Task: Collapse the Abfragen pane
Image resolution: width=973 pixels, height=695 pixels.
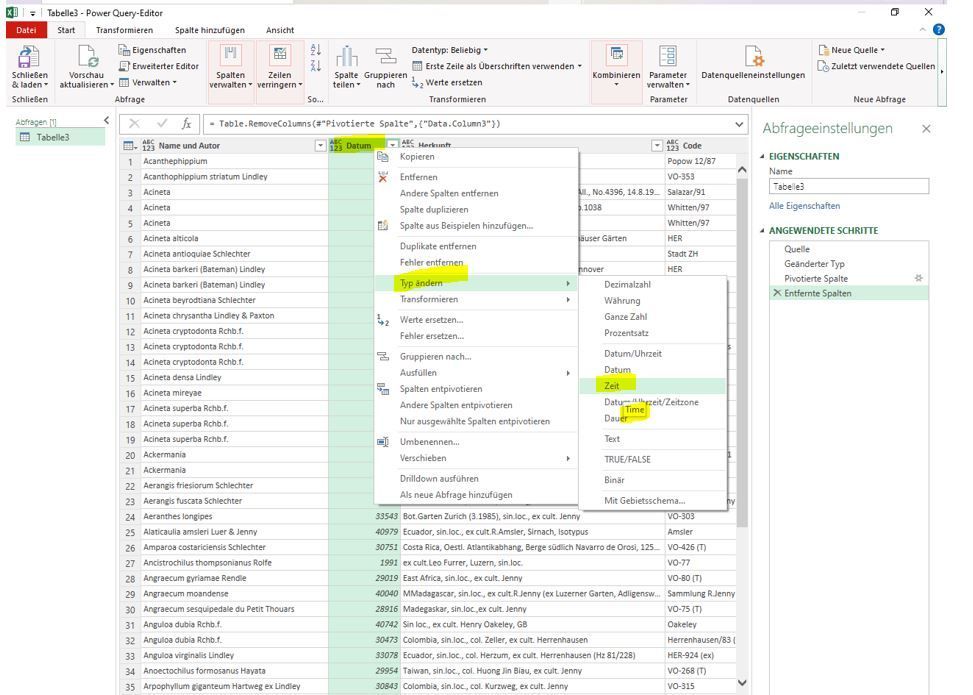Action: click(x=106, y=120)
